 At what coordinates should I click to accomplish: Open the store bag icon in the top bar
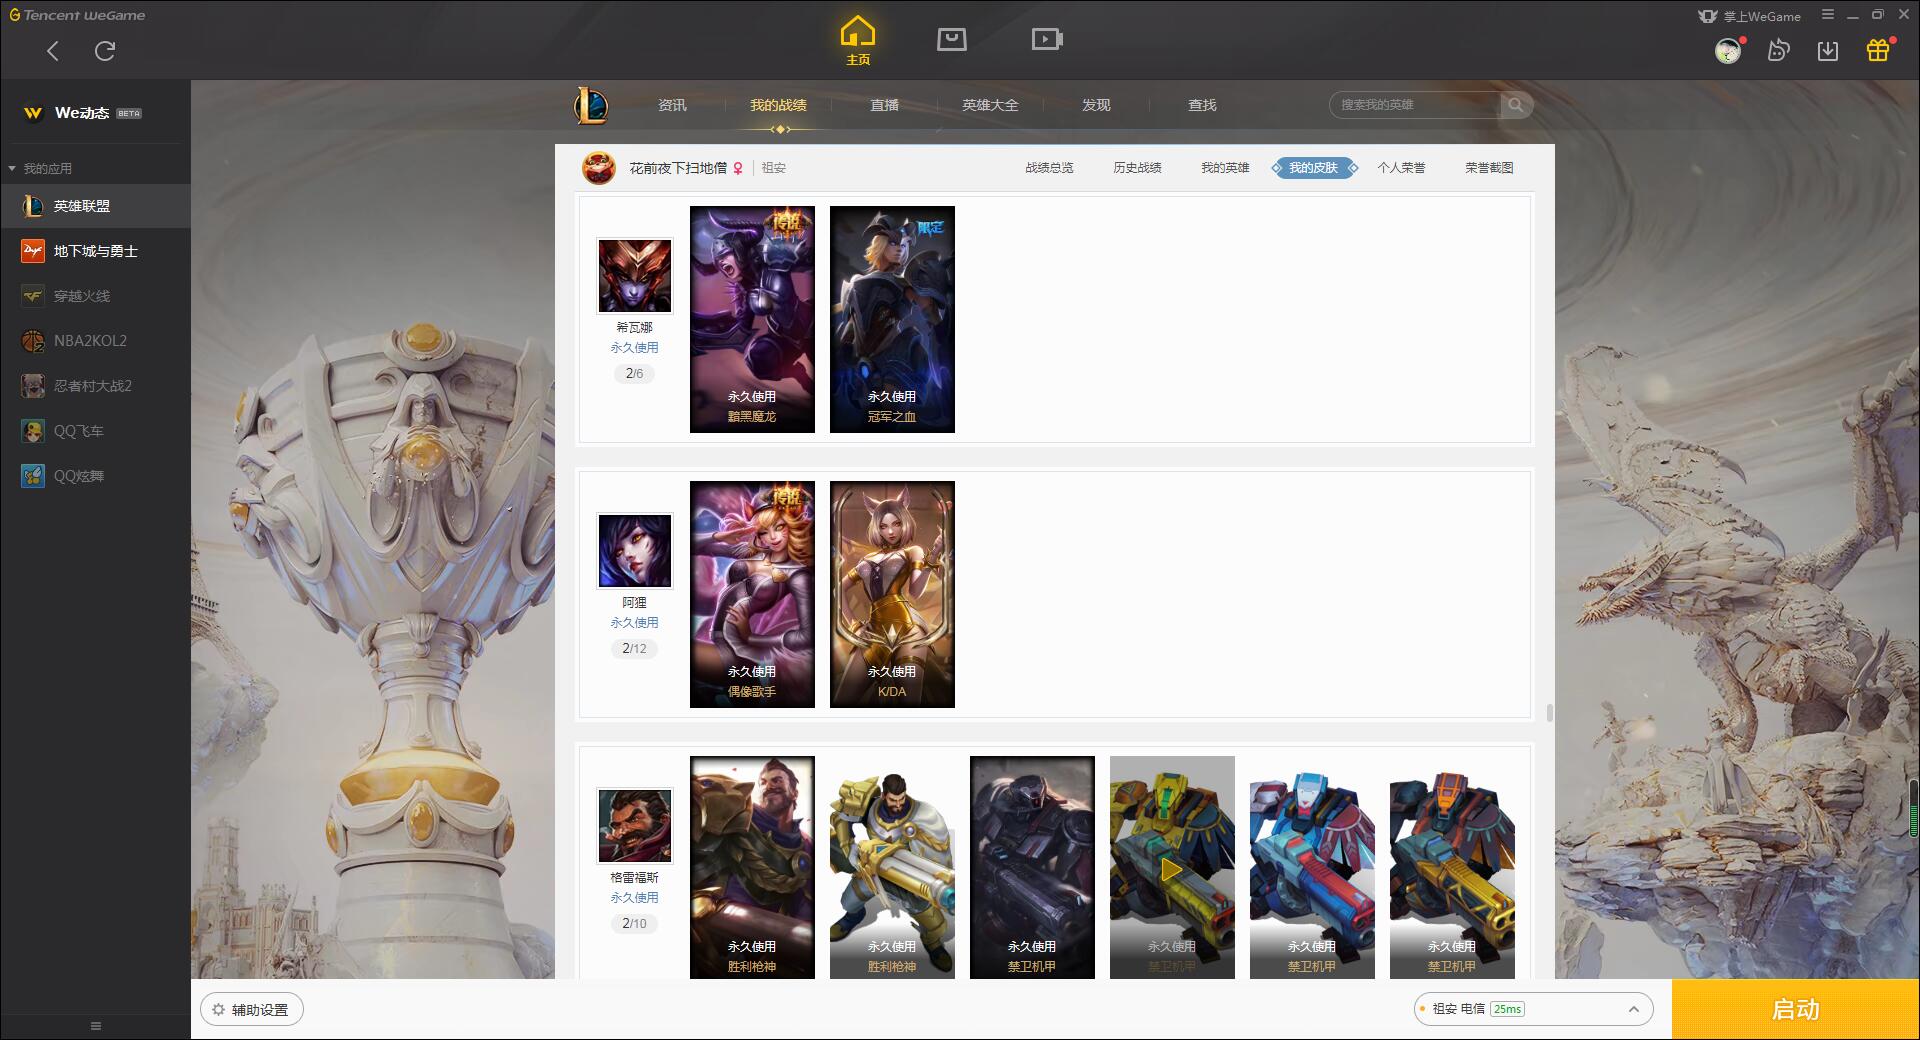tap(951, 39)
